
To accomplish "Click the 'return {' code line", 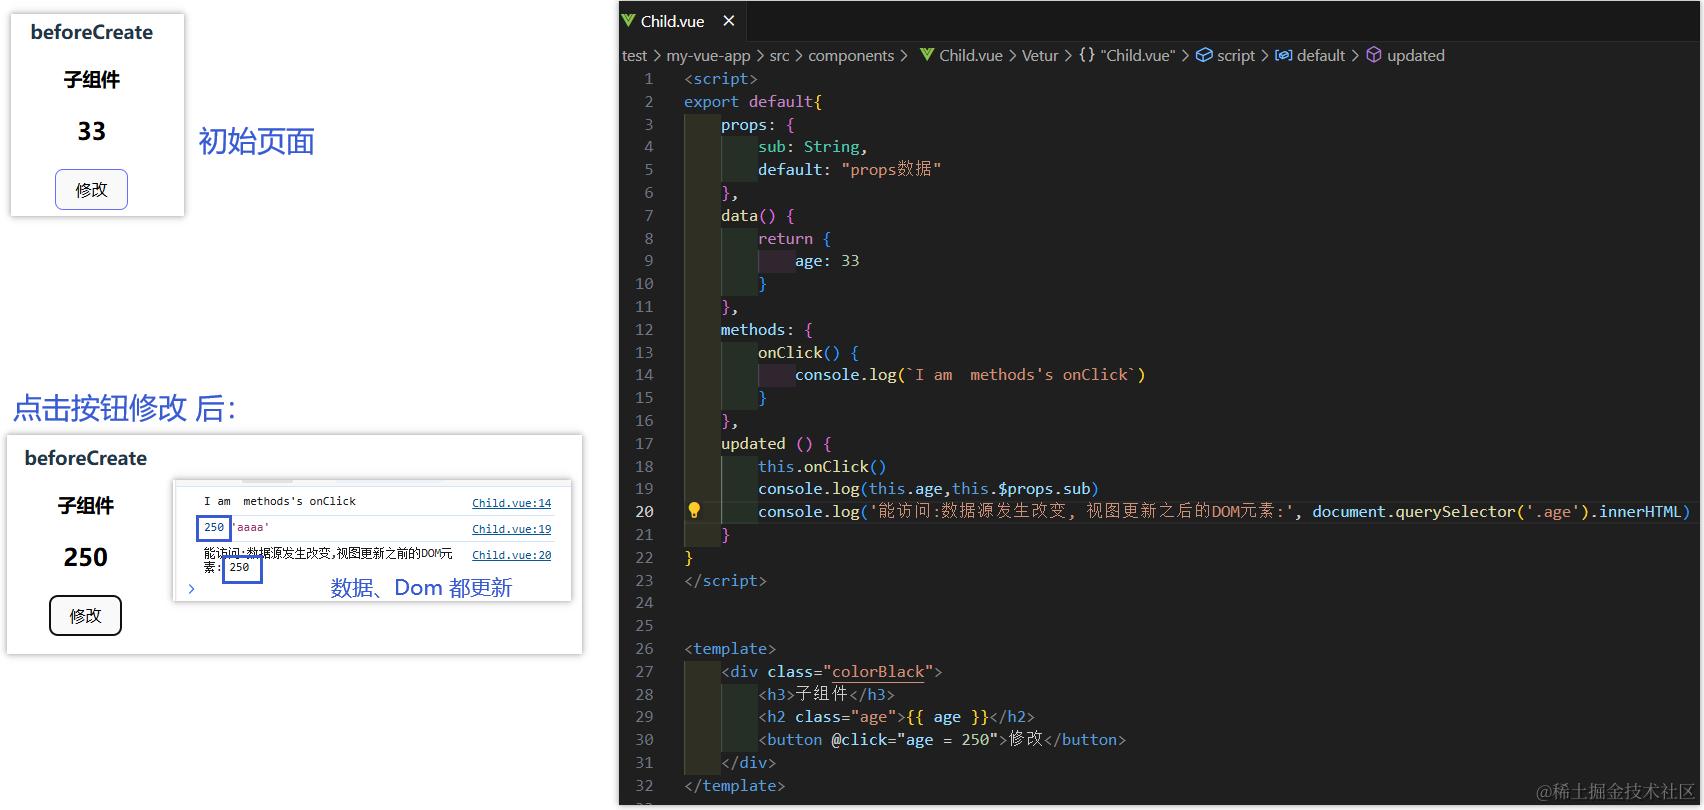I will pos(794,239).
